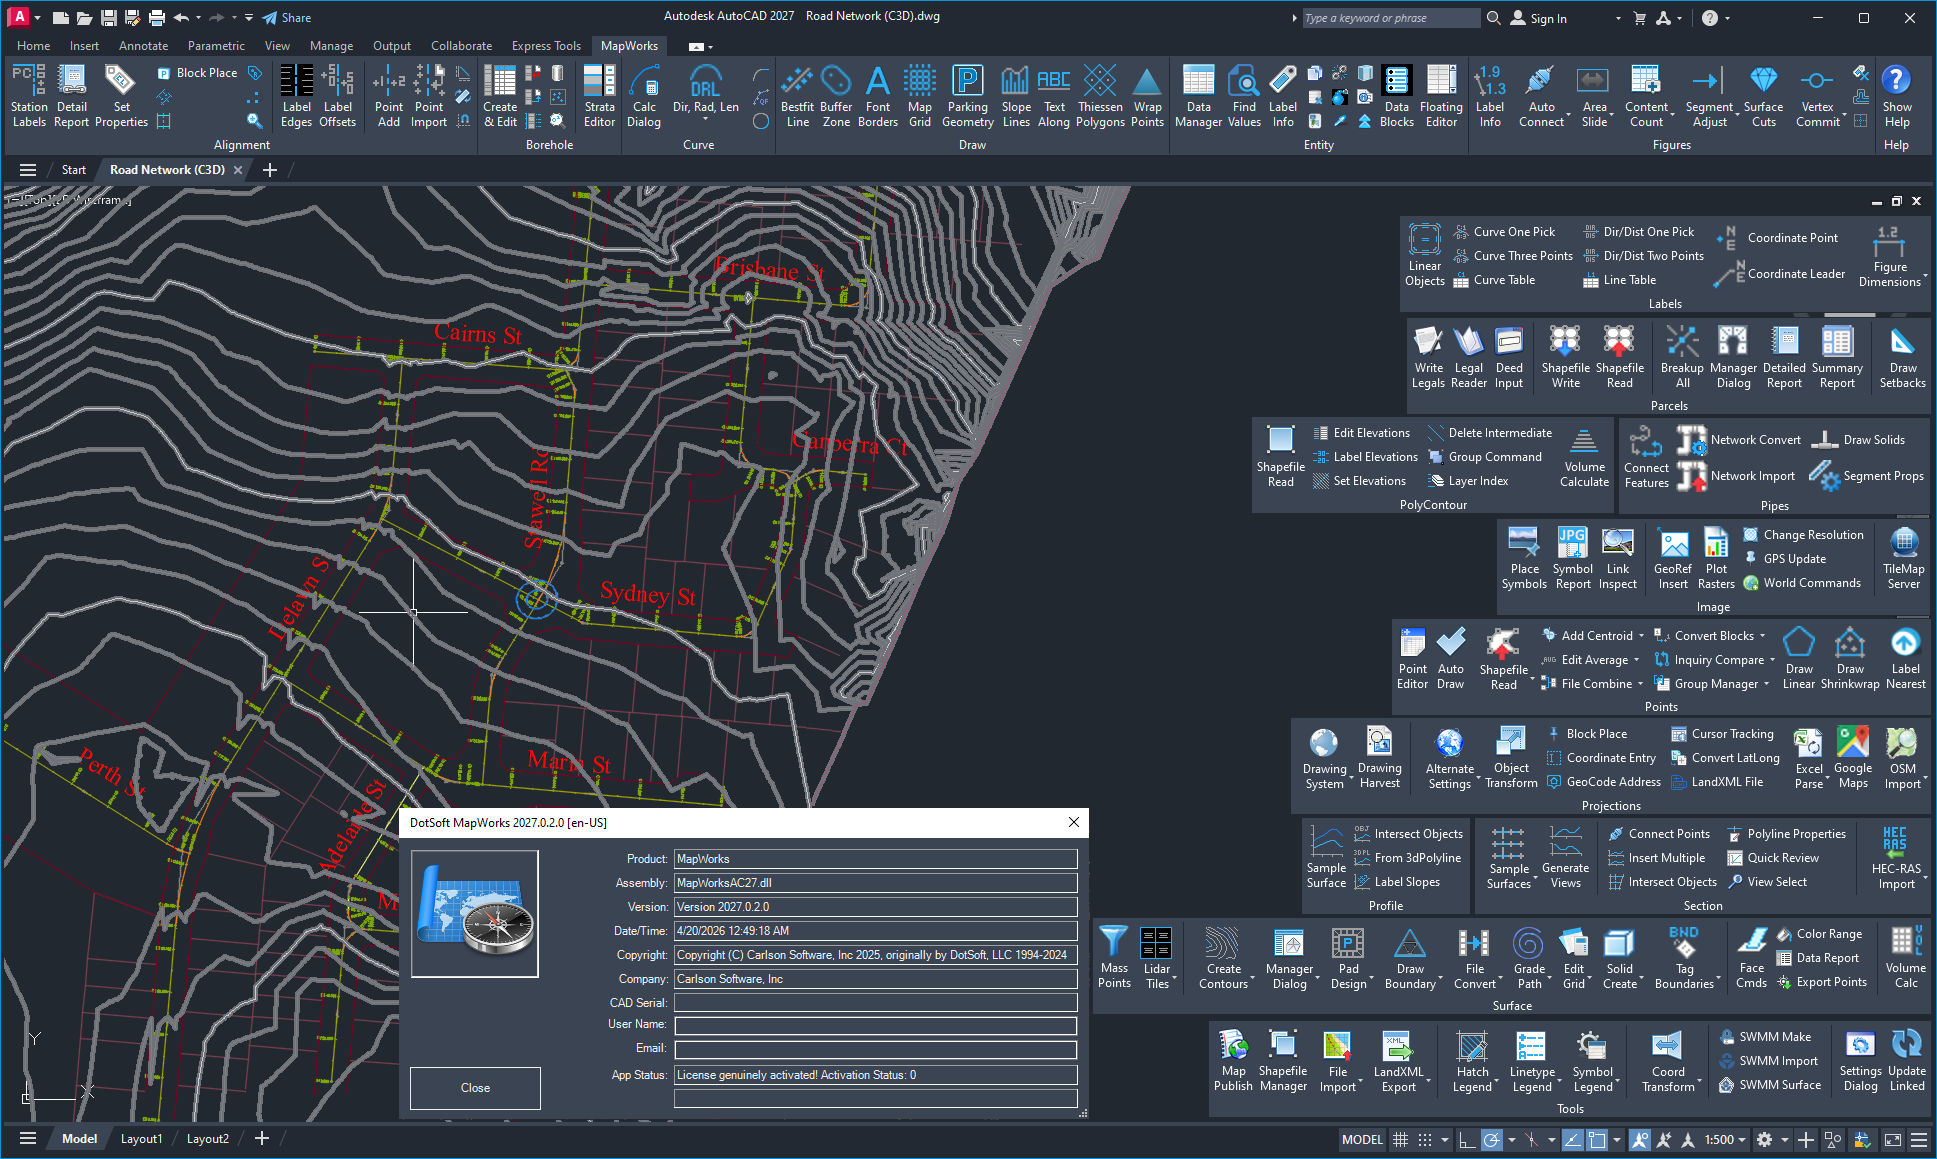Click the MapWorks compass logo thumbnail

tap(475, 914)
